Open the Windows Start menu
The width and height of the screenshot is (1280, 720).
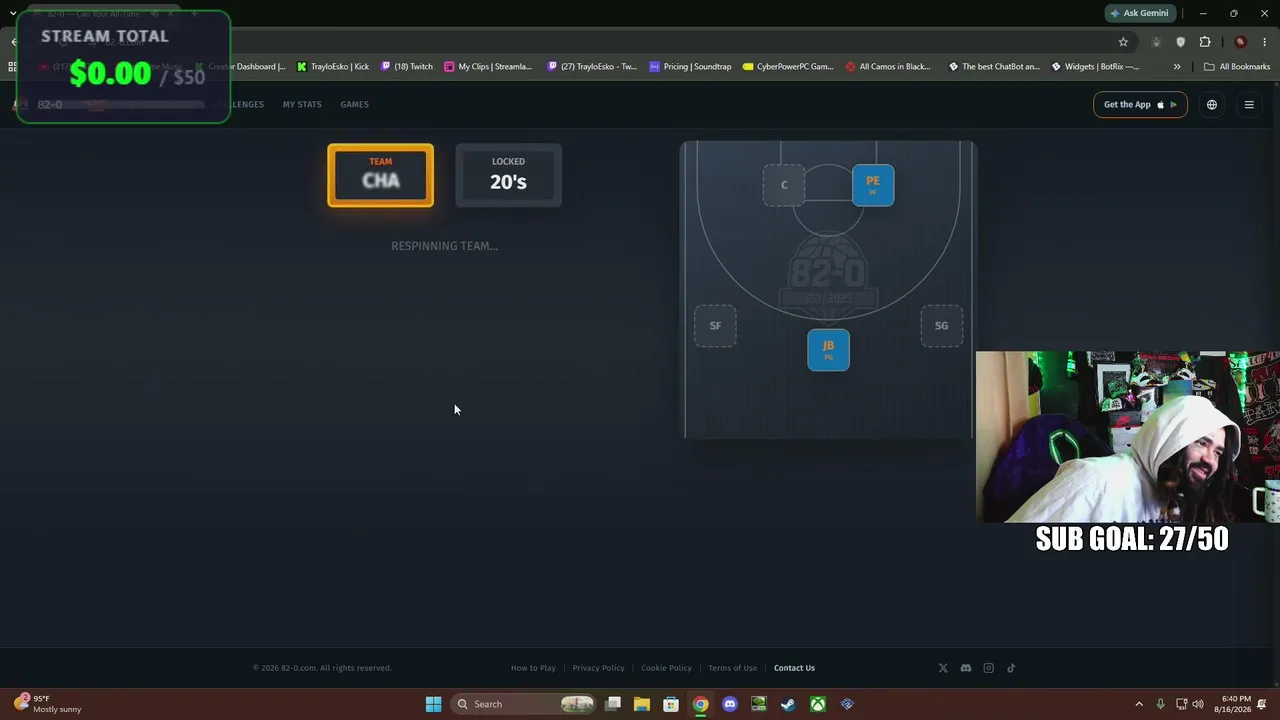point(433,704)
